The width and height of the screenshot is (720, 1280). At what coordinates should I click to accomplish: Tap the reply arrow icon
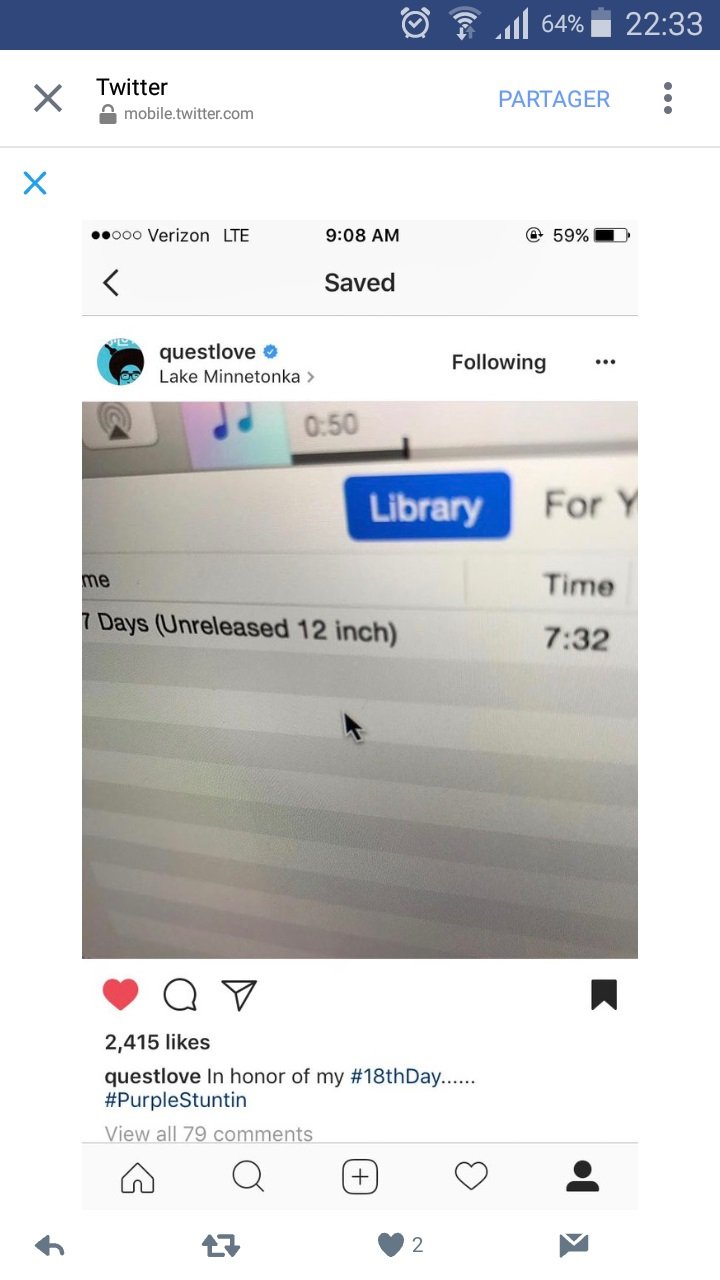tap(50, 1245)
